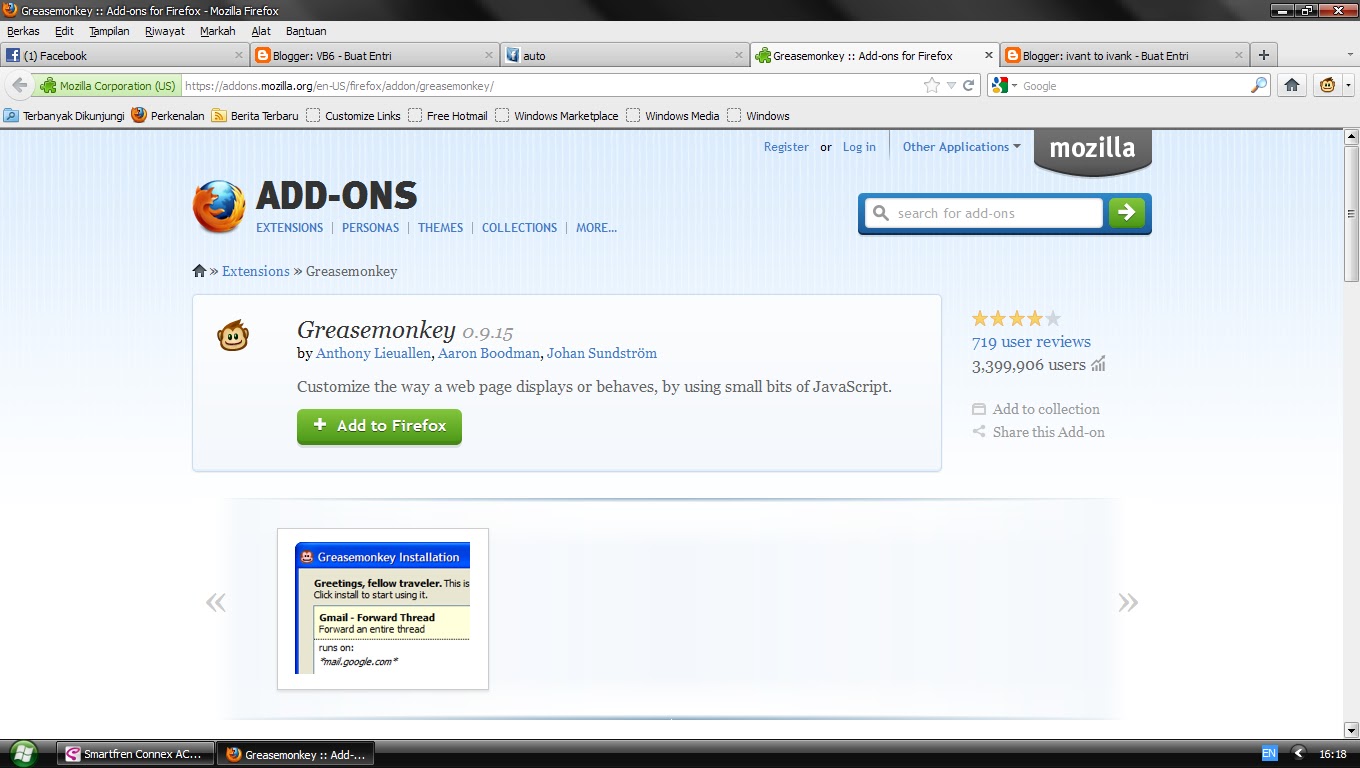Close the auto tab

pos(740,55)
